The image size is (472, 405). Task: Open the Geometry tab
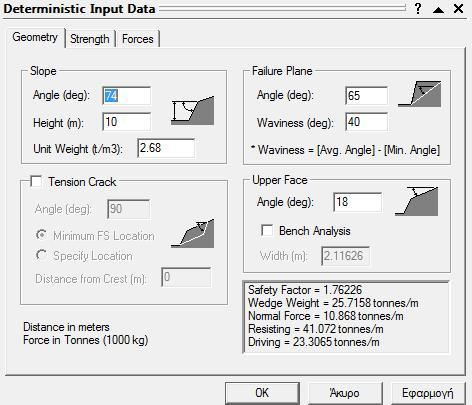(x=35, y=37)
